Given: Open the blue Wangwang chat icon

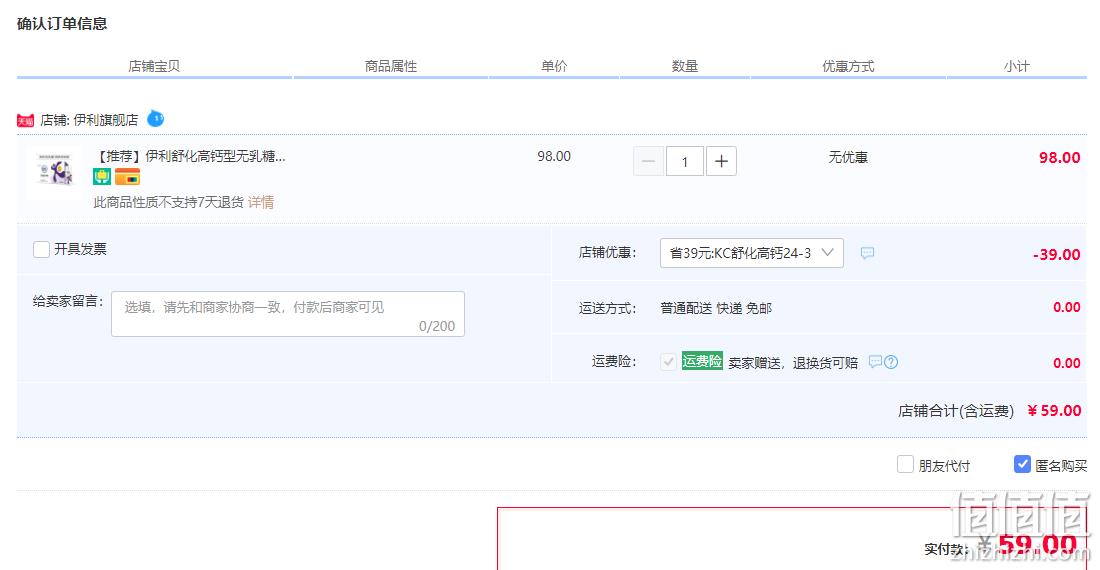Looking at the screenshot, I should (156, 118).
